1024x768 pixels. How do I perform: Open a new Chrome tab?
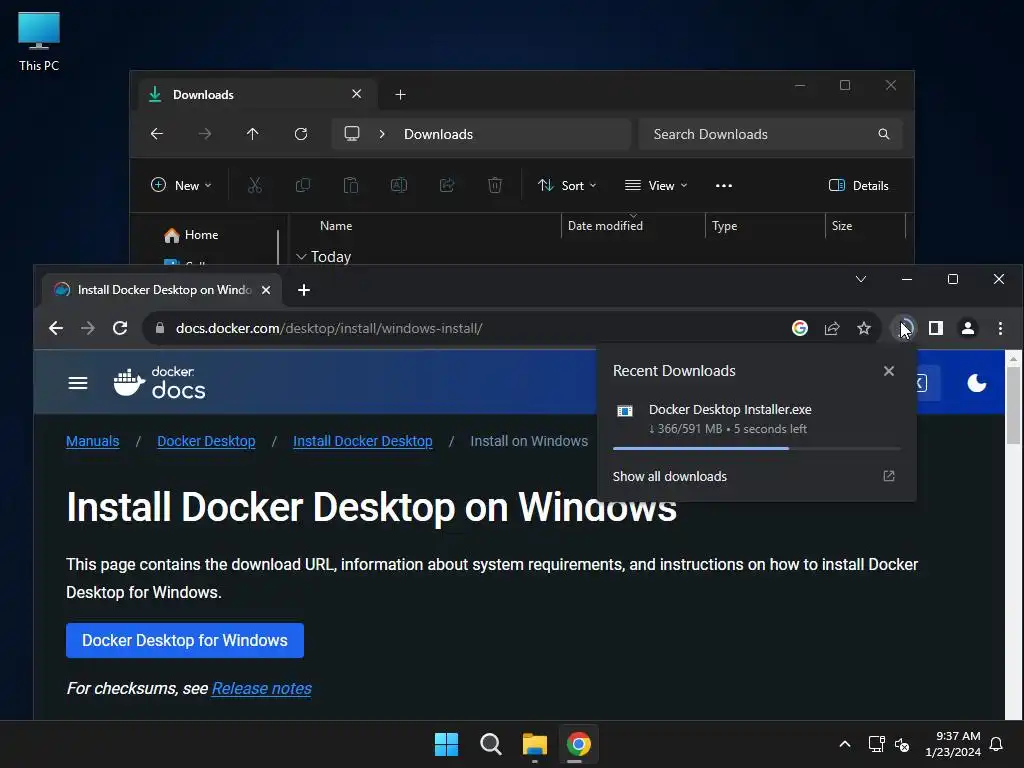point(304,290)
